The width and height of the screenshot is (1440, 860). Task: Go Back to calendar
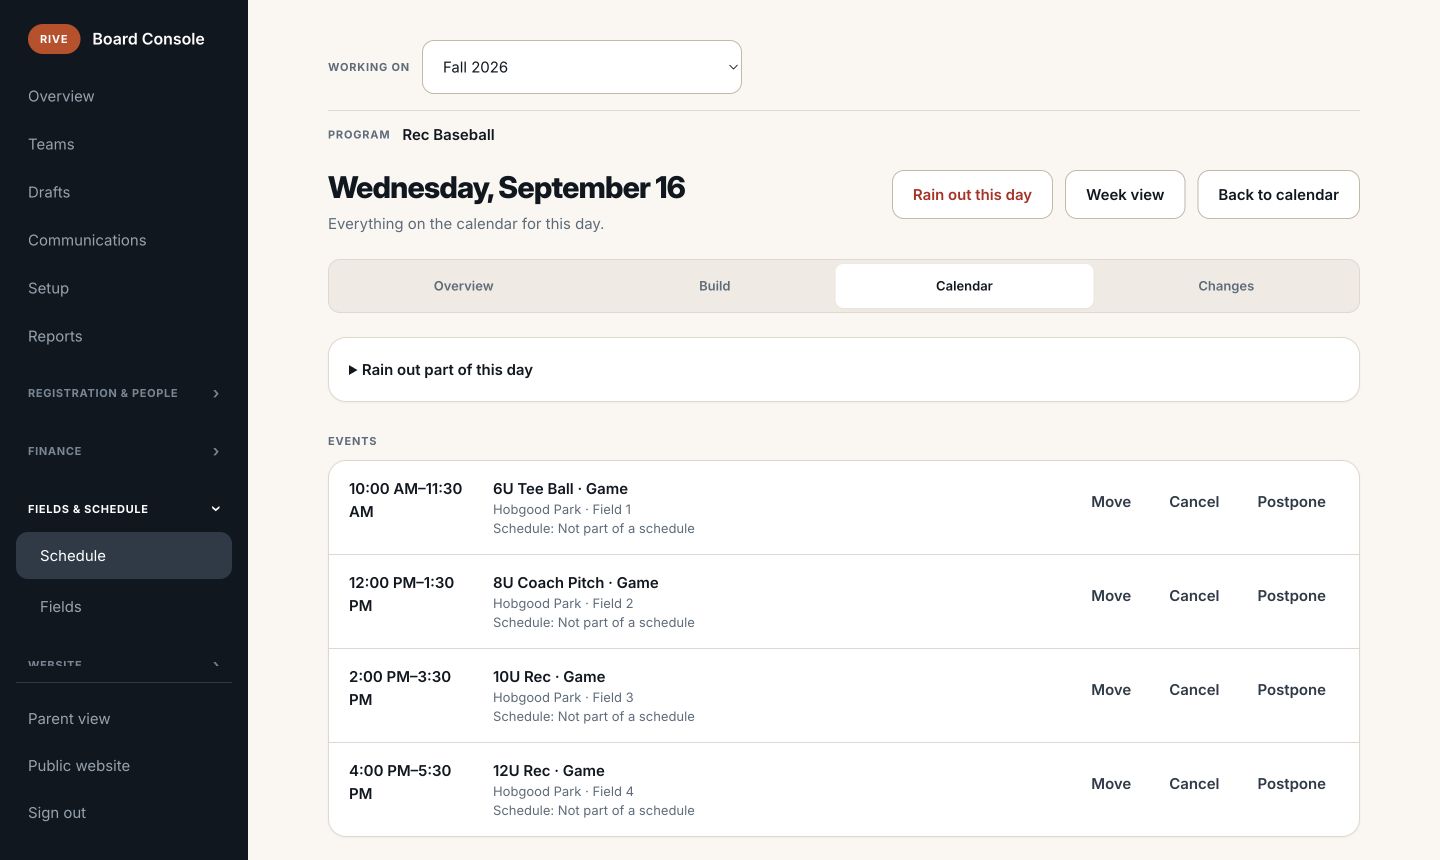pos(1278,195)
